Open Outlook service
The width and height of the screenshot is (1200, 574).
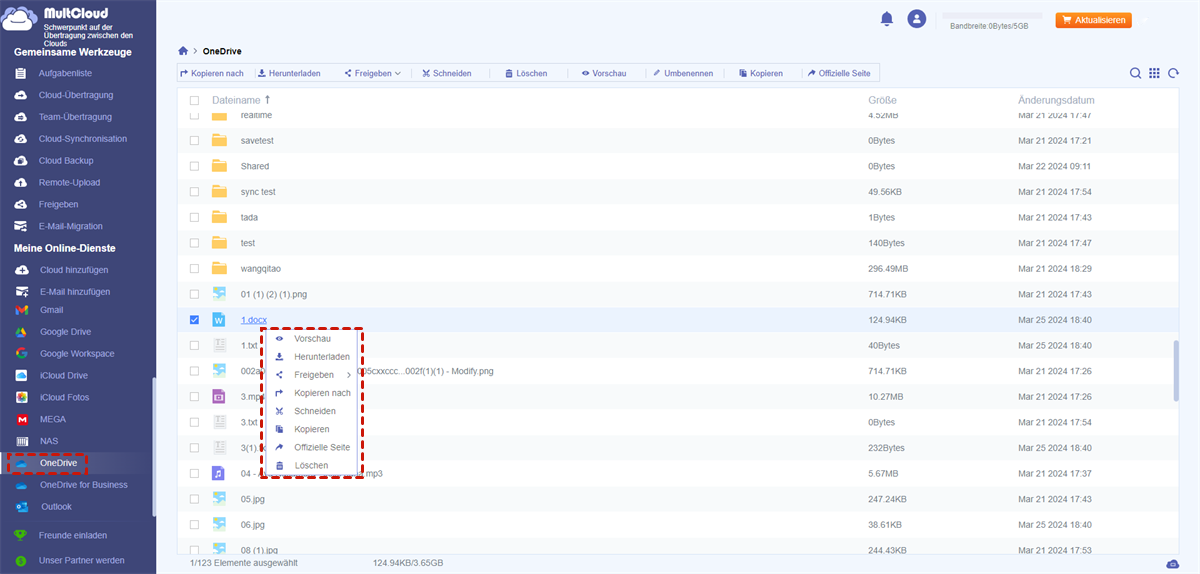56,507
